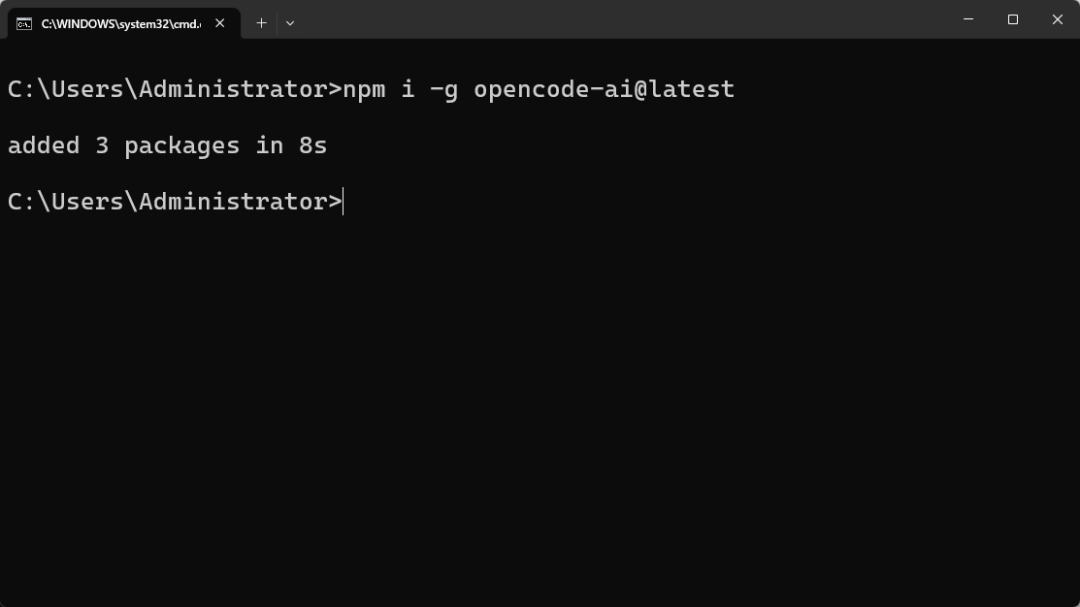Click the "-g" flag in the command
The height and width of the screenshot is (607, 1080).
(x=444, y=89)
